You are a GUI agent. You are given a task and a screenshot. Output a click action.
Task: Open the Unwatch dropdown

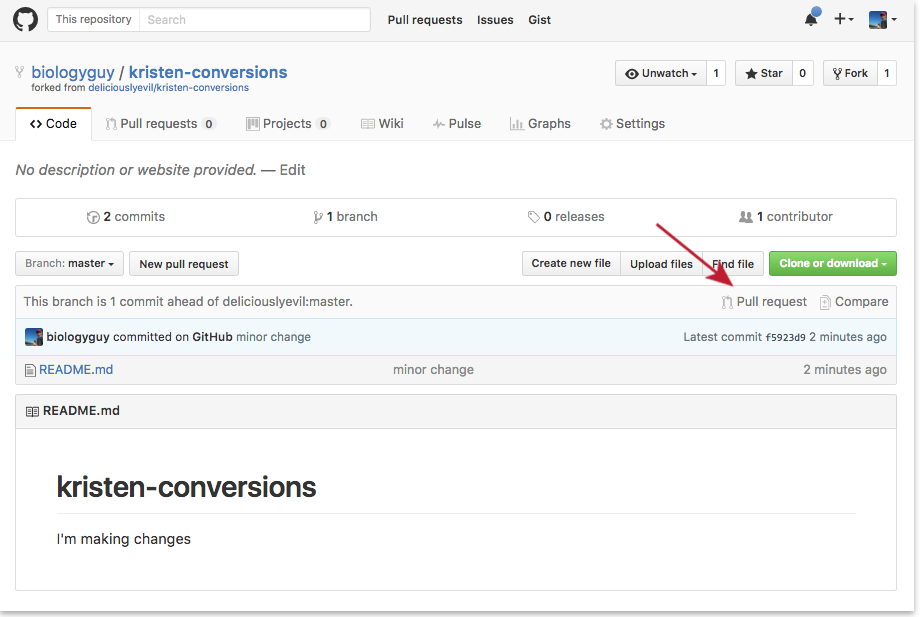660,73
